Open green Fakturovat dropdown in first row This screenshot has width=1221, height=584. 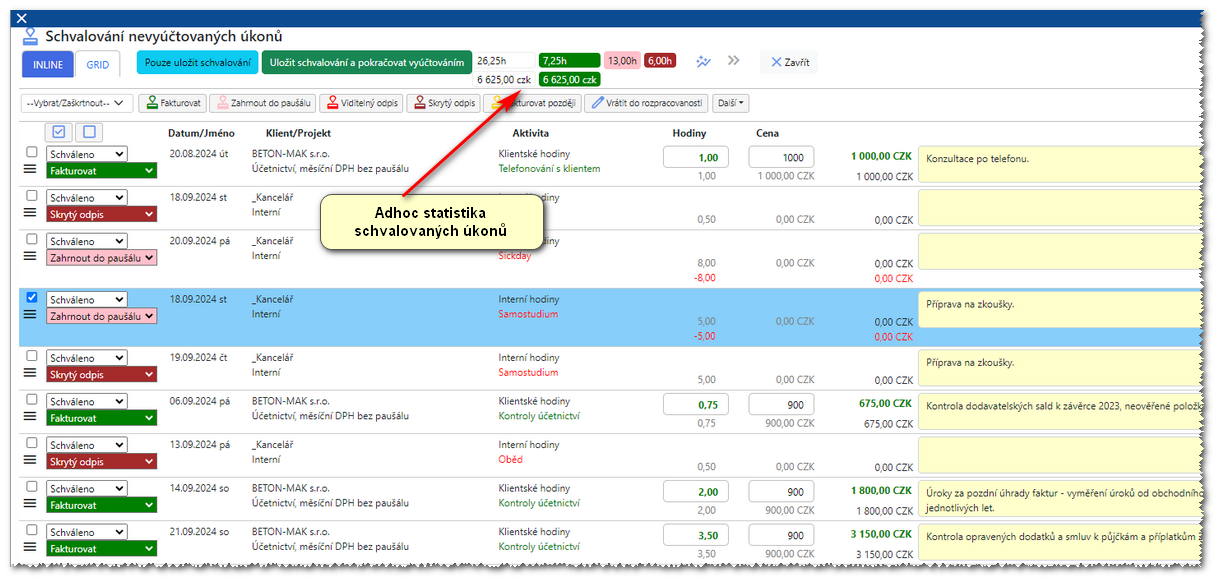(101, 171)
